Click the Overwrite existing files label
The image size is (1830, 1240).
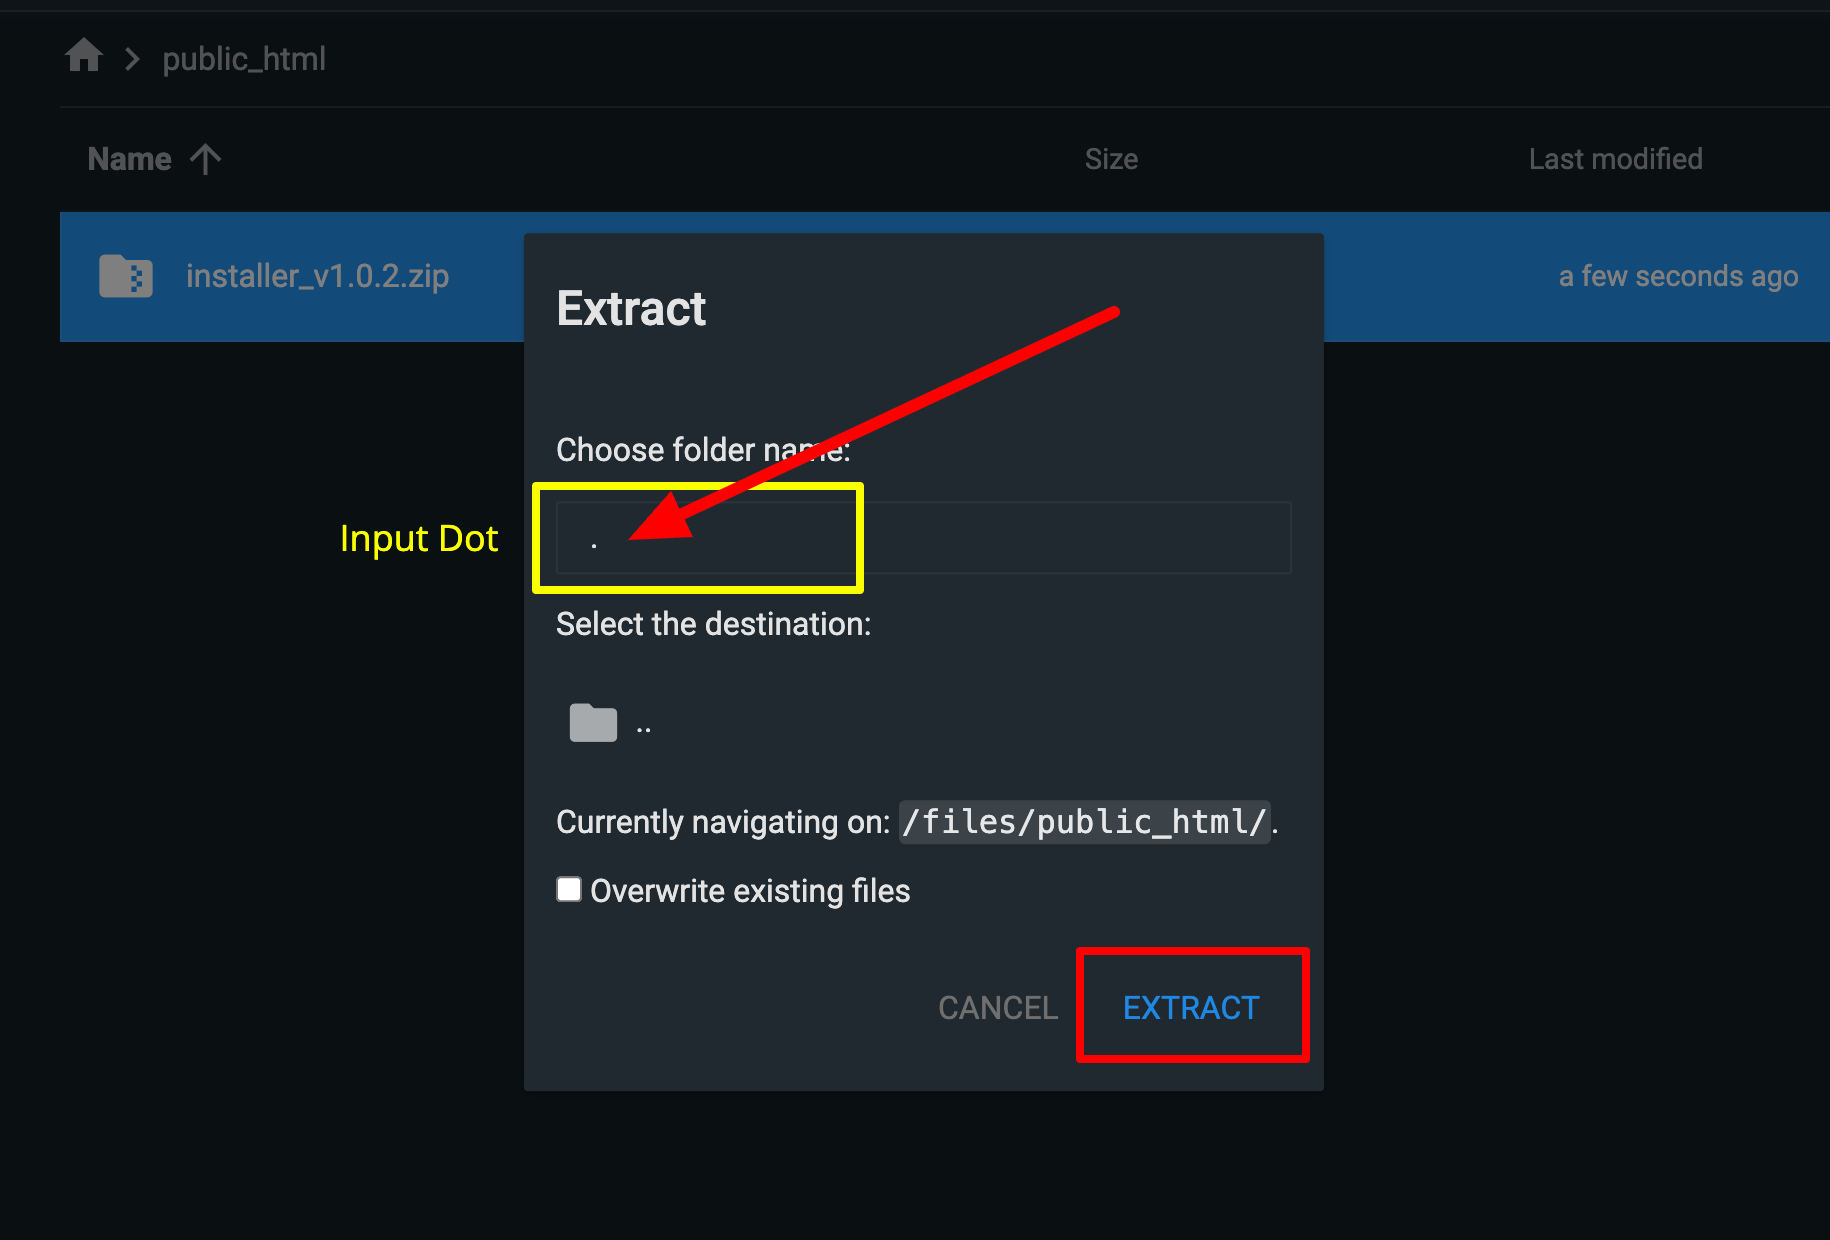[750, 890]
